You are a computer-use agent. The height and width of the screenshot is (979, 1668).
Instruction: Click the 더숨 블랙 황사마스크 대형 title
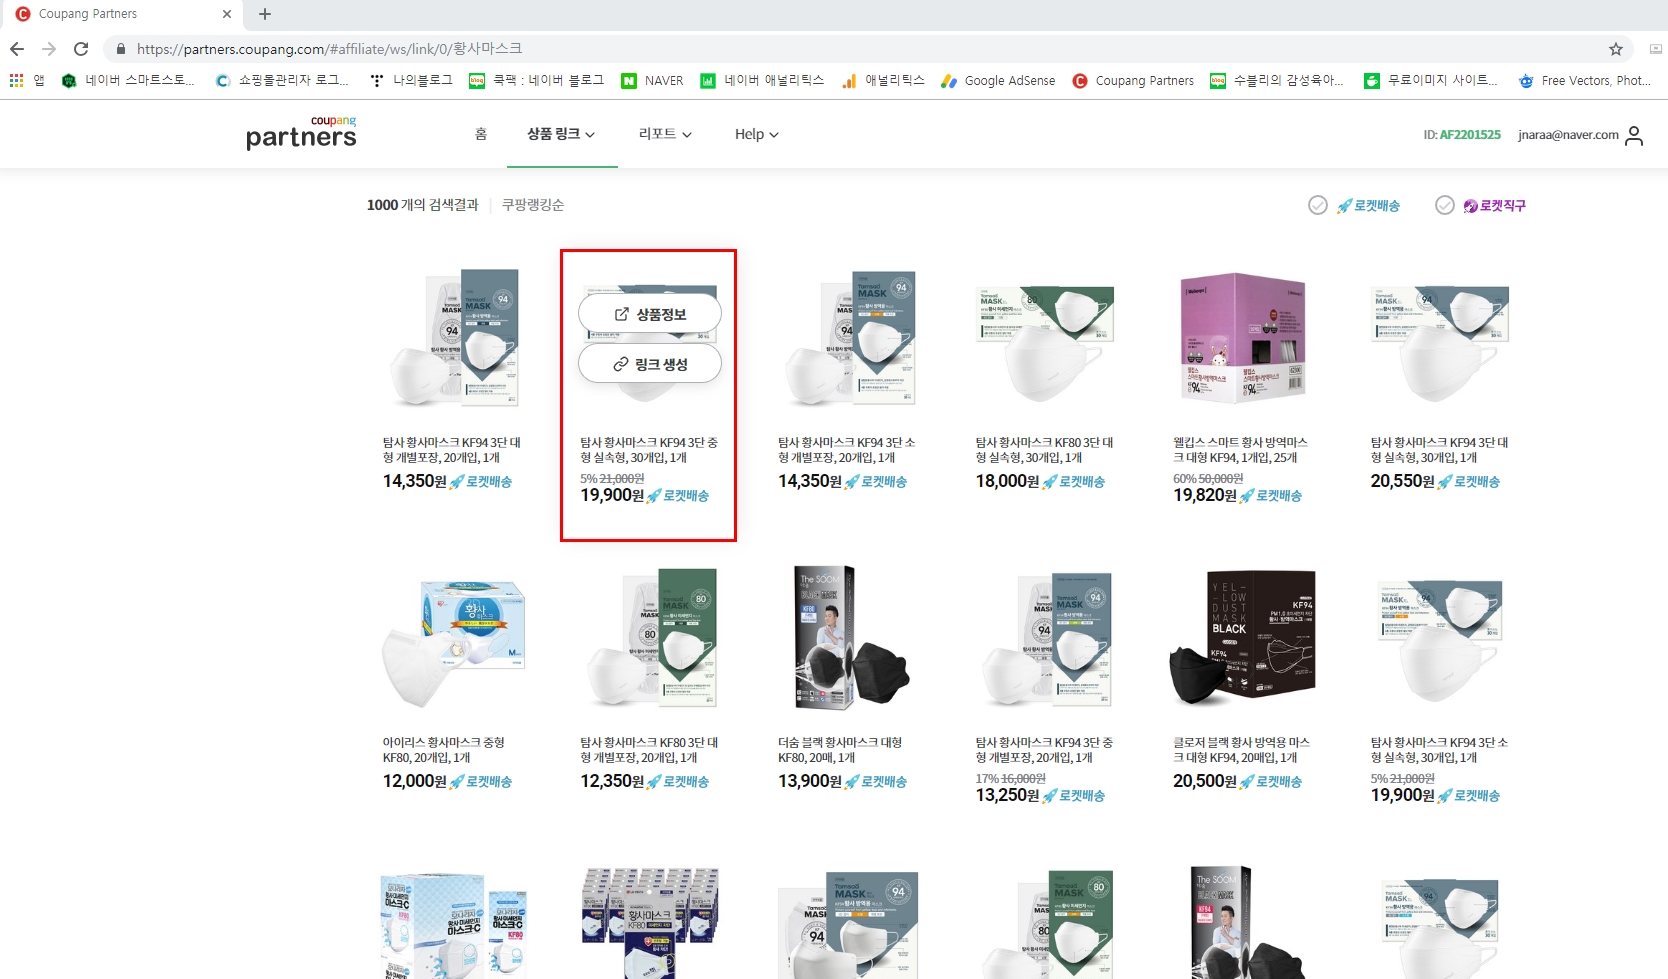coord(840,750)
